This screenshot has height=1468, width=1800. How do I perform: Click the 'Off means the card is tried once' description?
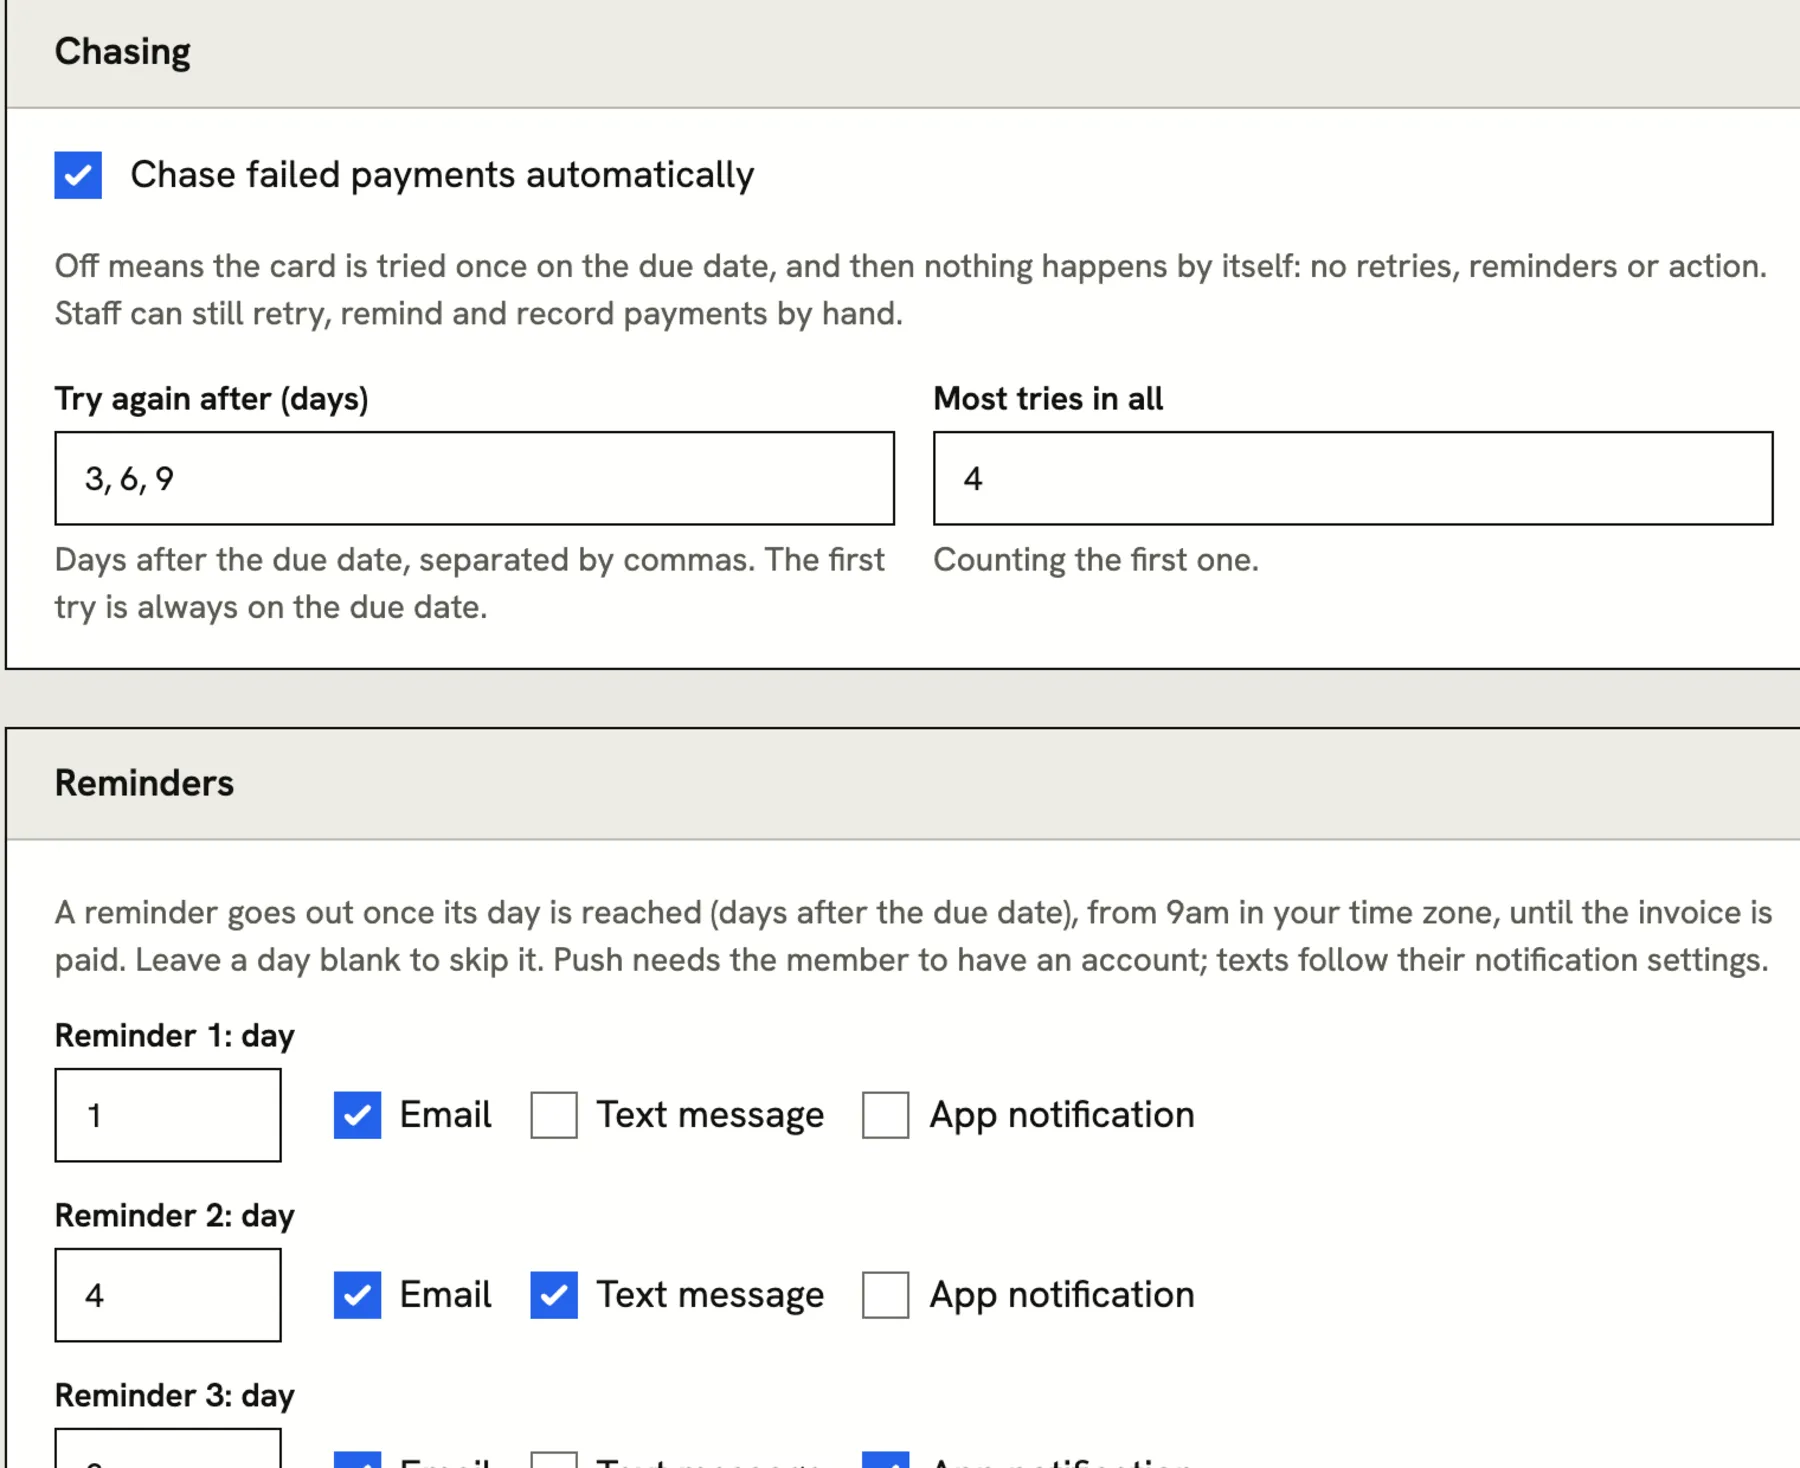coord(911,290)
